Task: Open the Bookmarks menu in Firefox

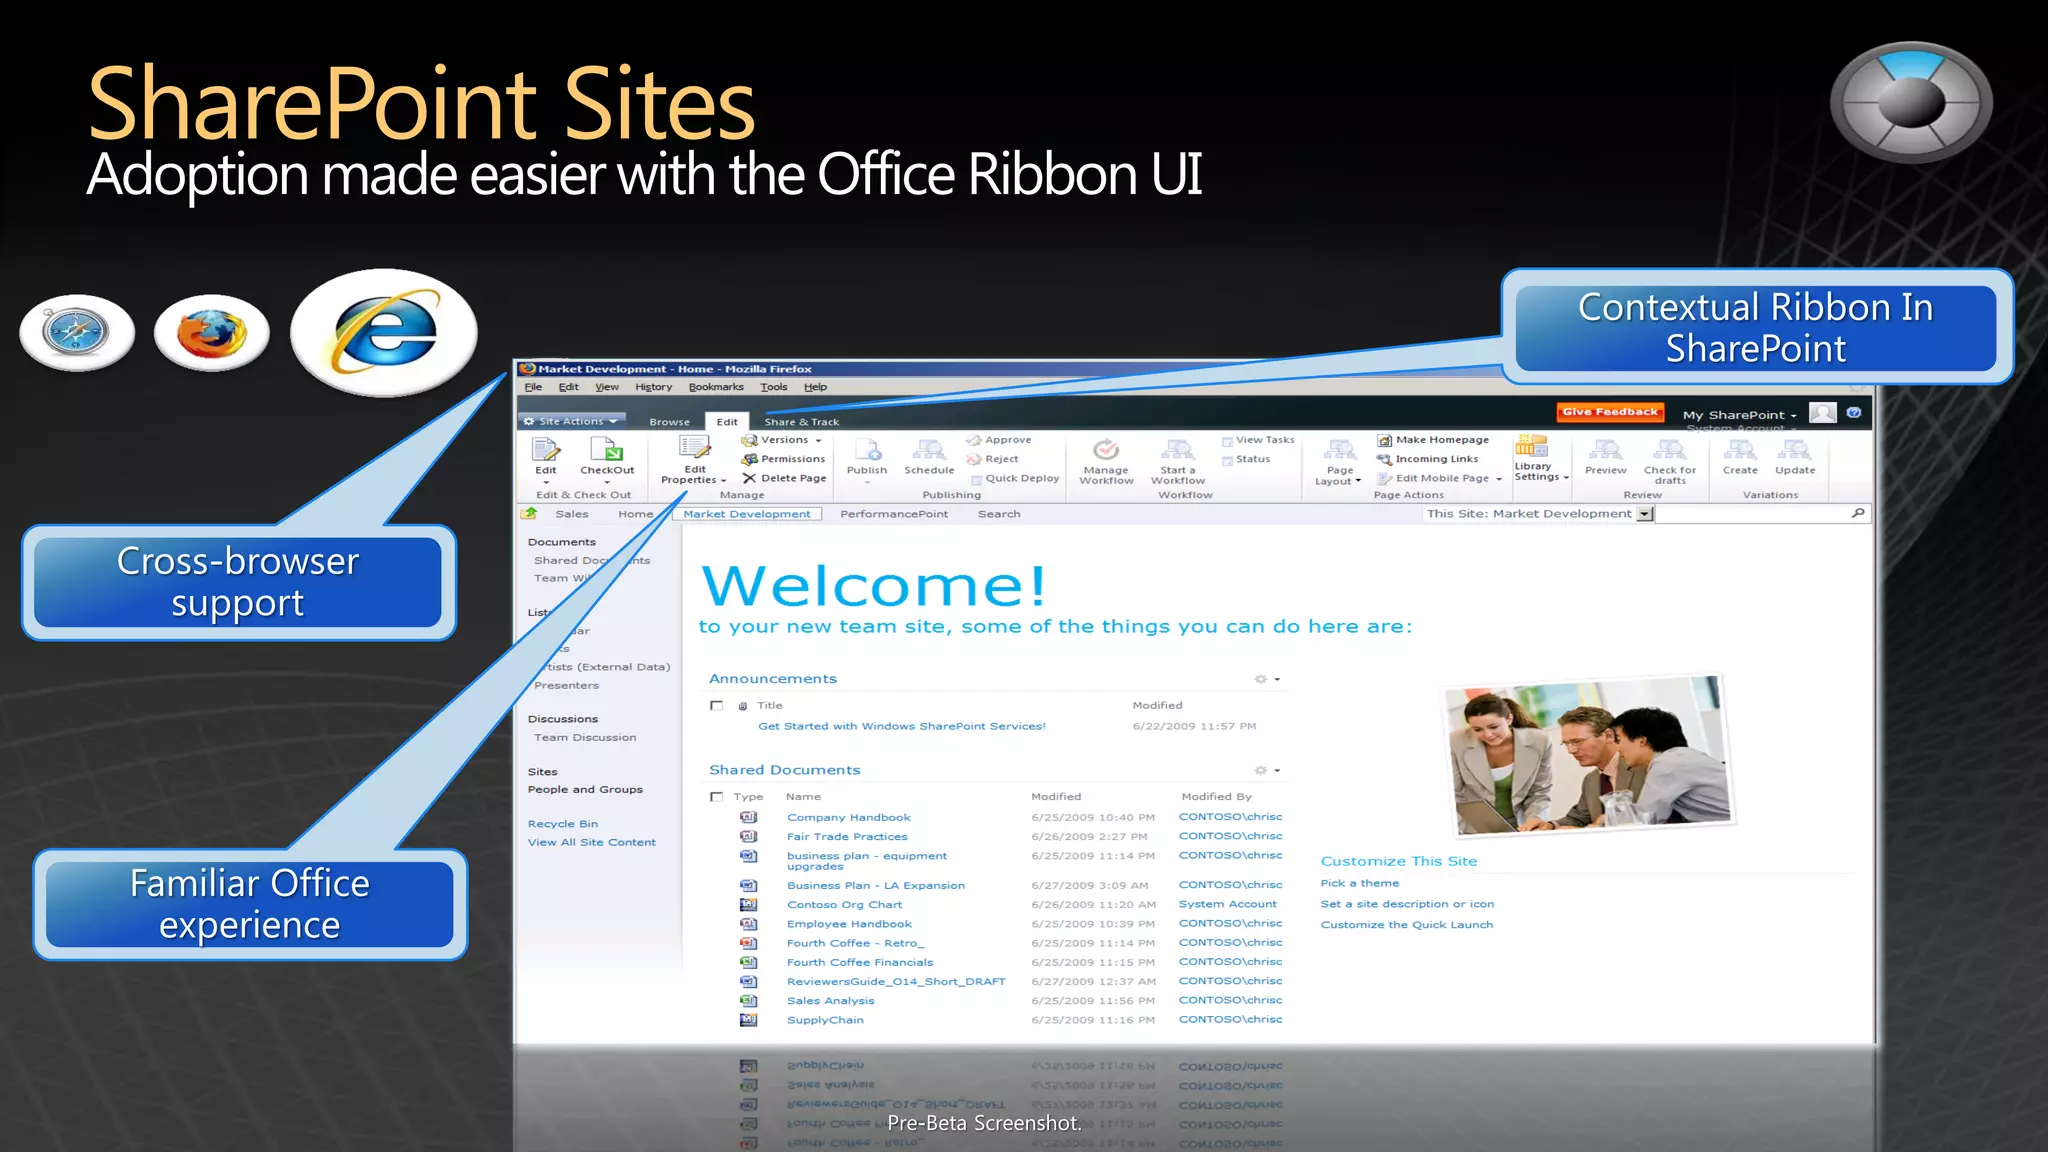Action: [716, 387]
